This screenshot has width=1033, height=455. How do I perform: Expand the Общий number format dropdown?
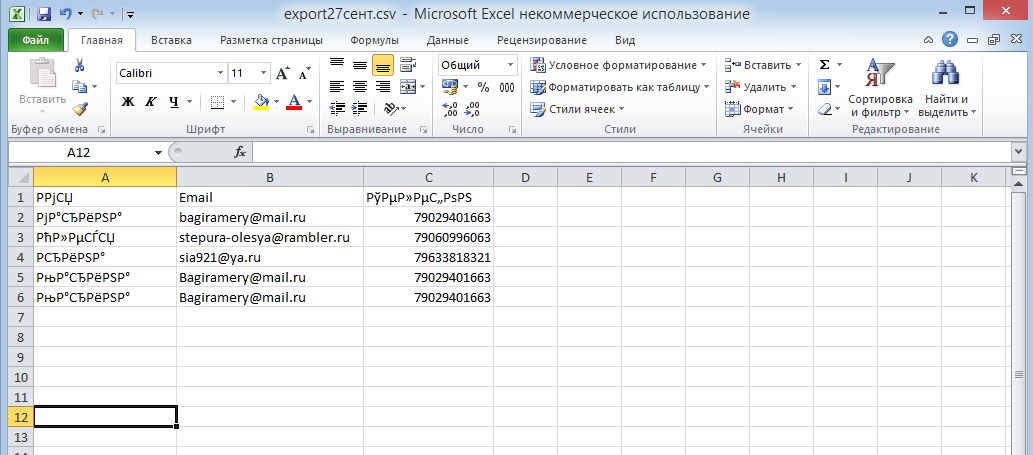pos(510,65)
